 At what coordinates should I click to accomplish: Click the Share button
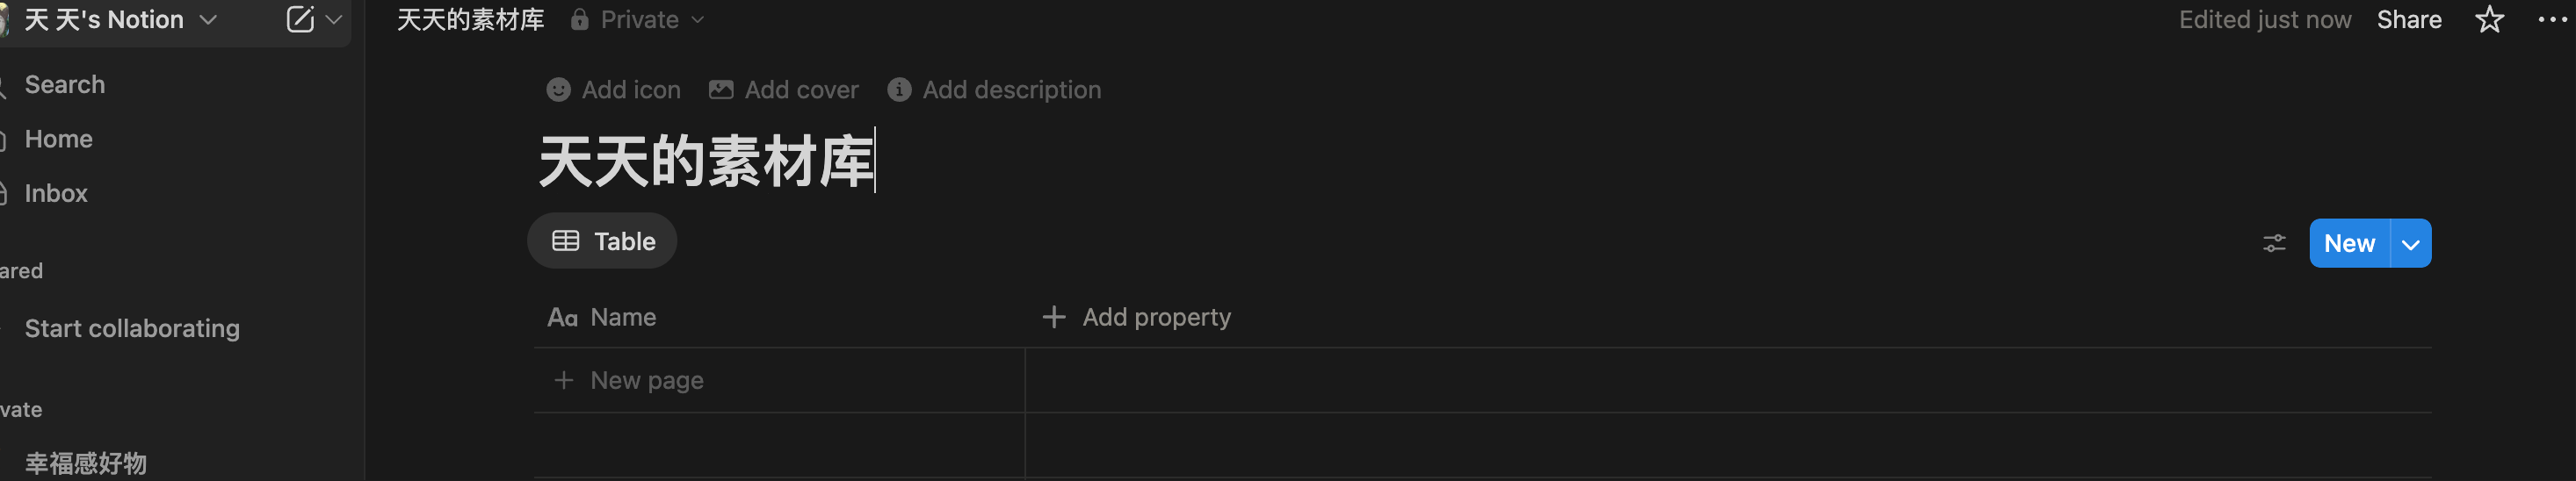pyautogui.click(x=2408, y=20)
